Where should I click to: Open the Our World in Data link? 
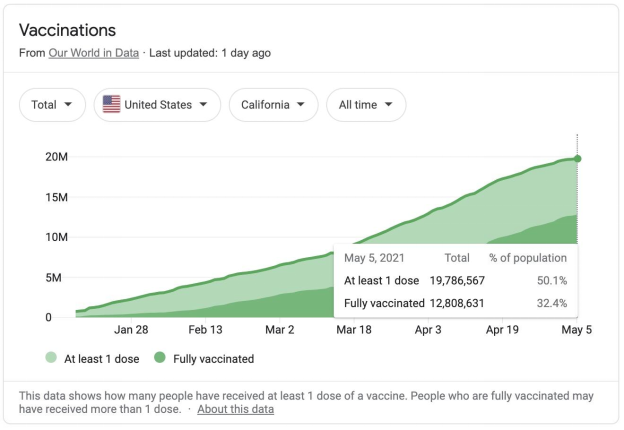coord(95,53)
